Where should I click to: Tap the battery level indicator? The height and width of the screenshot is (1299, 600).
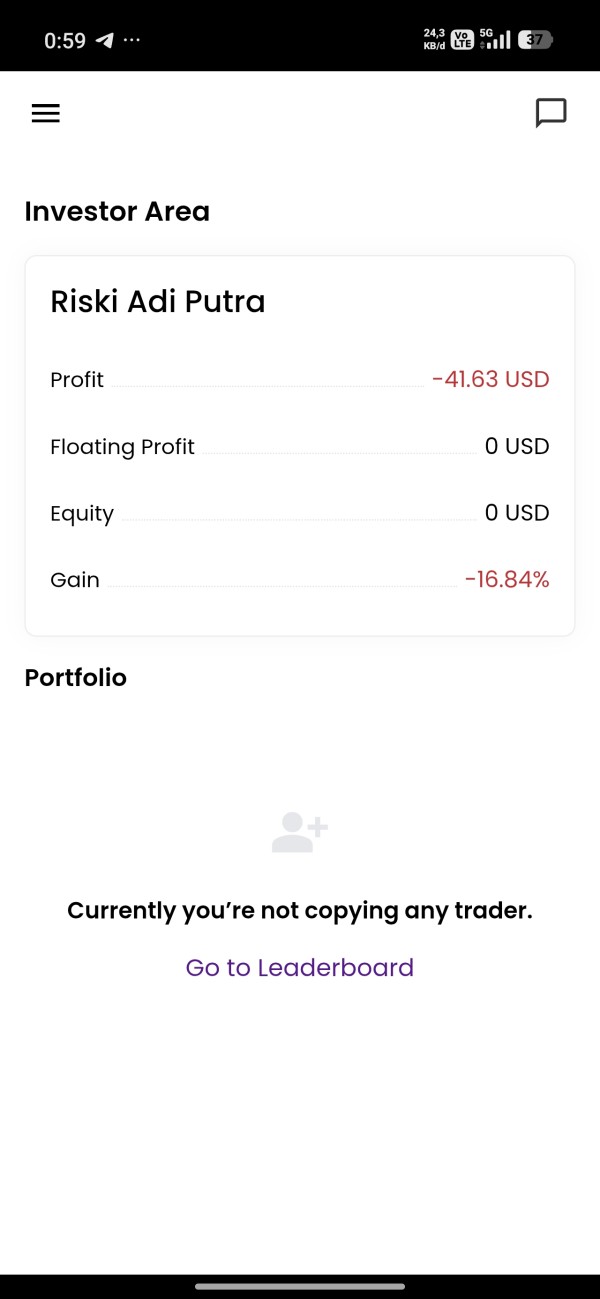click(535, 40)
